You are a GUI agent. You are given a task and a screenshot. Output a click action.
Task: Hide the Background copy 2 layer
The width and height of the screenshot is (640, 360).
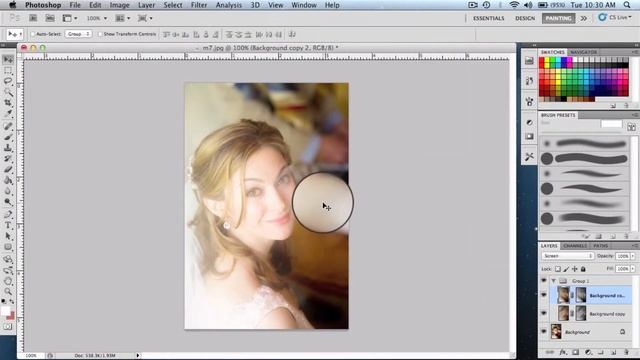(x=544, y=295)
